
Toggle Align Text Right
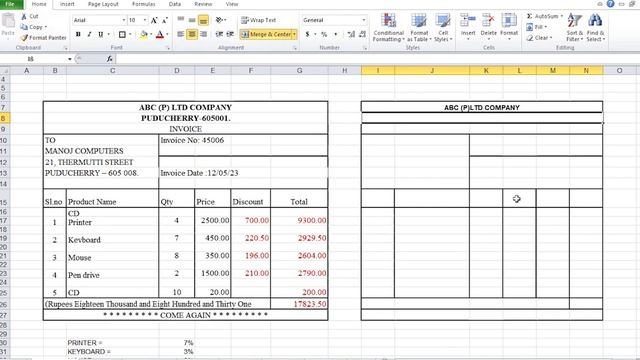203,34
